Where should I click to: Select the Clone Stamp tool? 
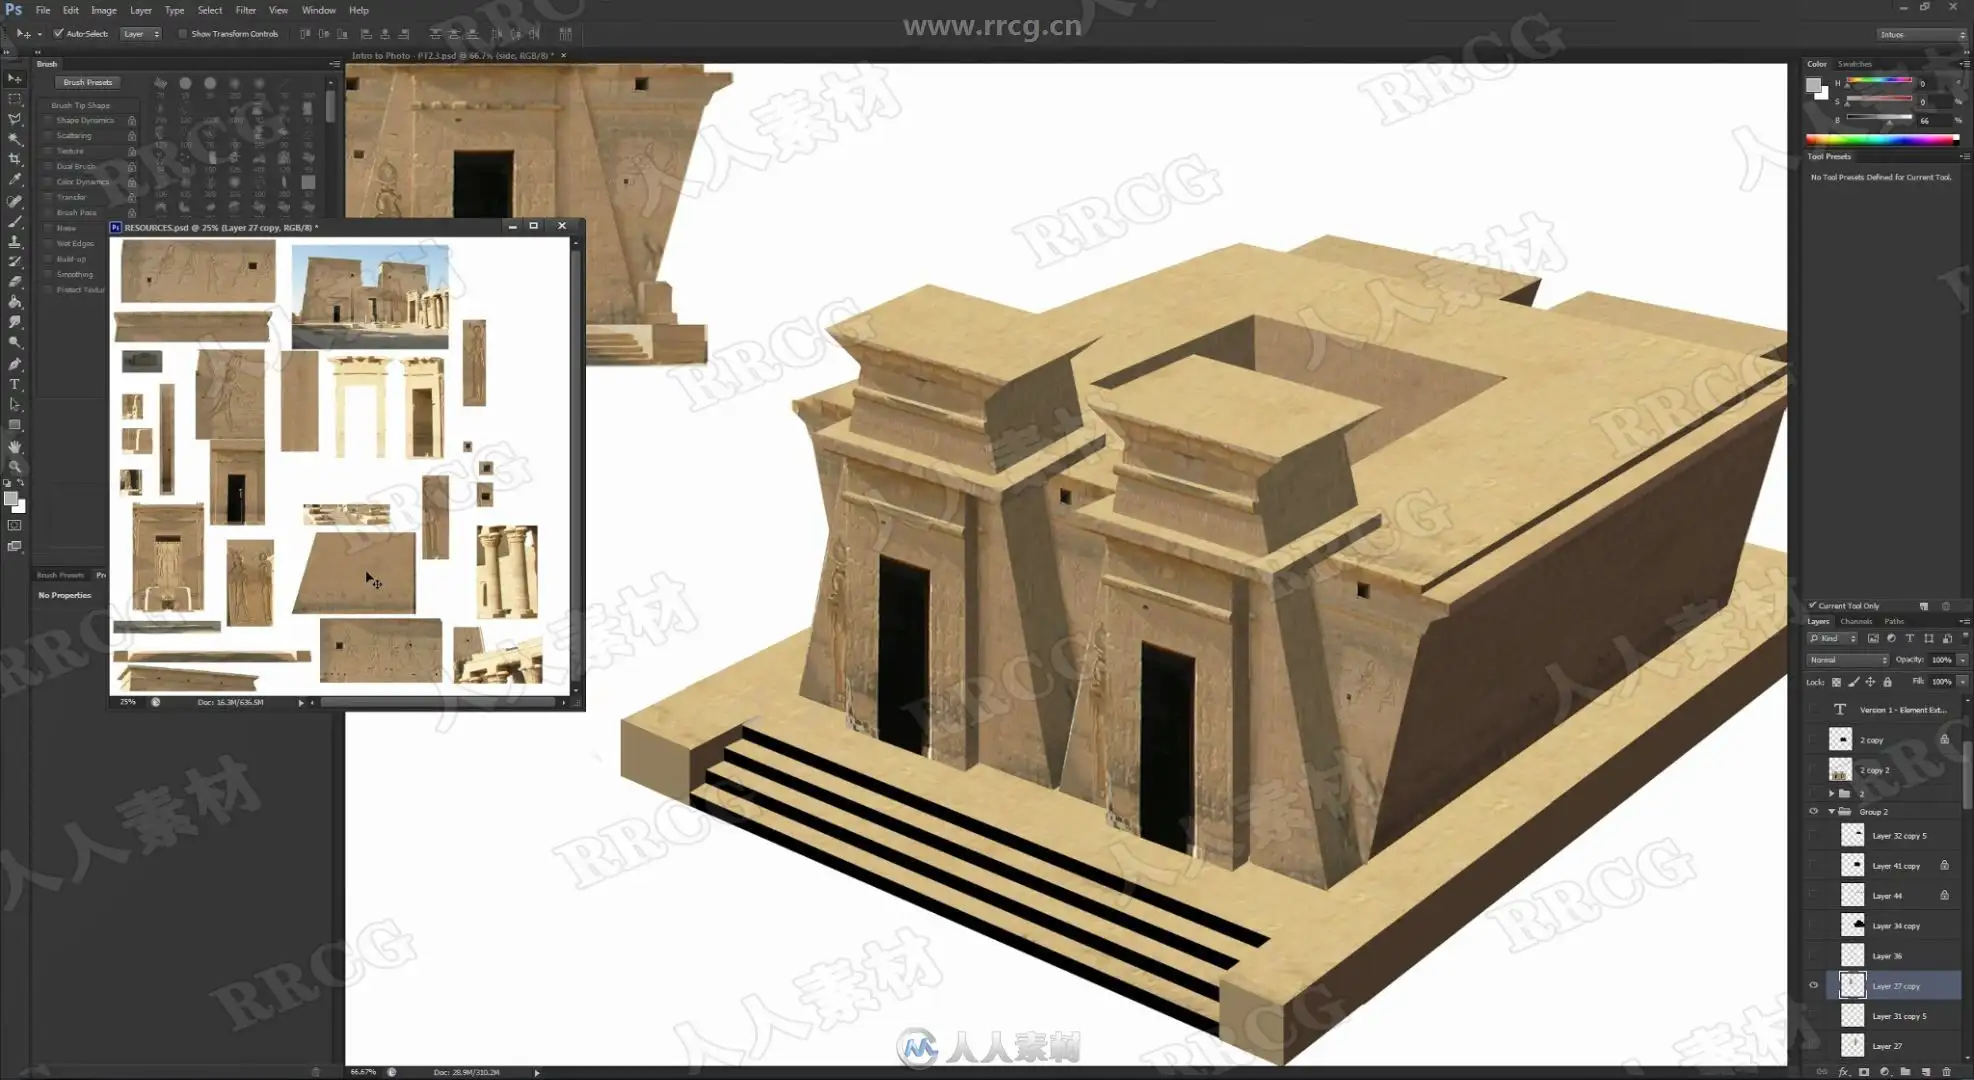(15, 241)
